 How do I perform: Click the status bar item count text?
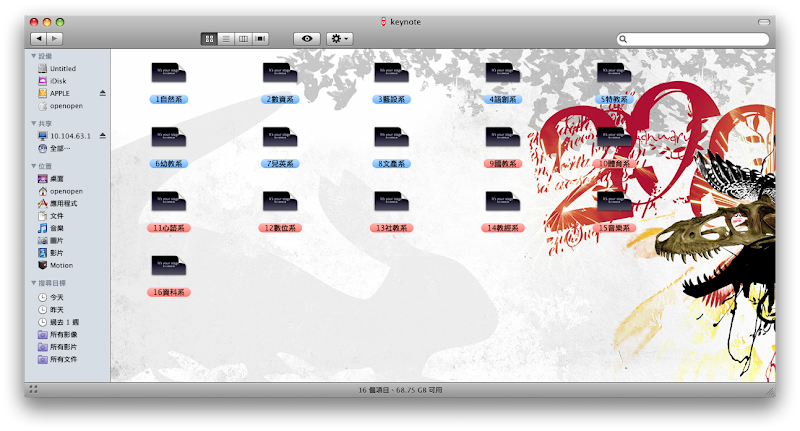click(x=400, y=390)
